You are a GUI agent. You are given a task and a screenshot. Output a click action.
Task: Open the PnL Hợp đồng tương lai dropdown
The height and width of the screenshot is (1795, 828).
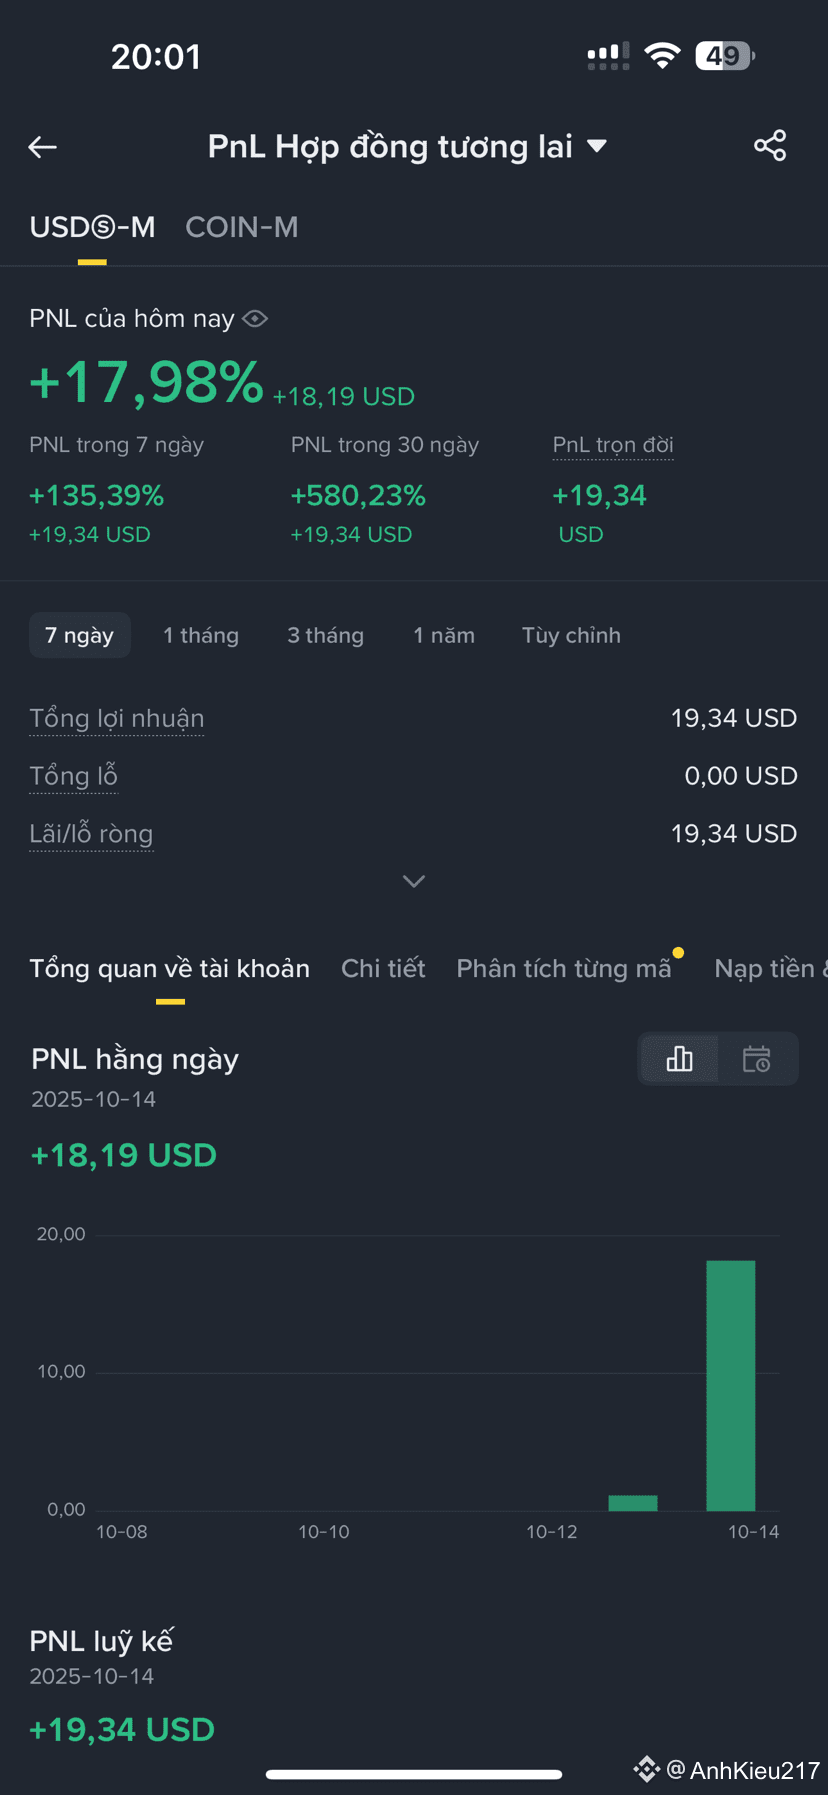coord(407,147)
